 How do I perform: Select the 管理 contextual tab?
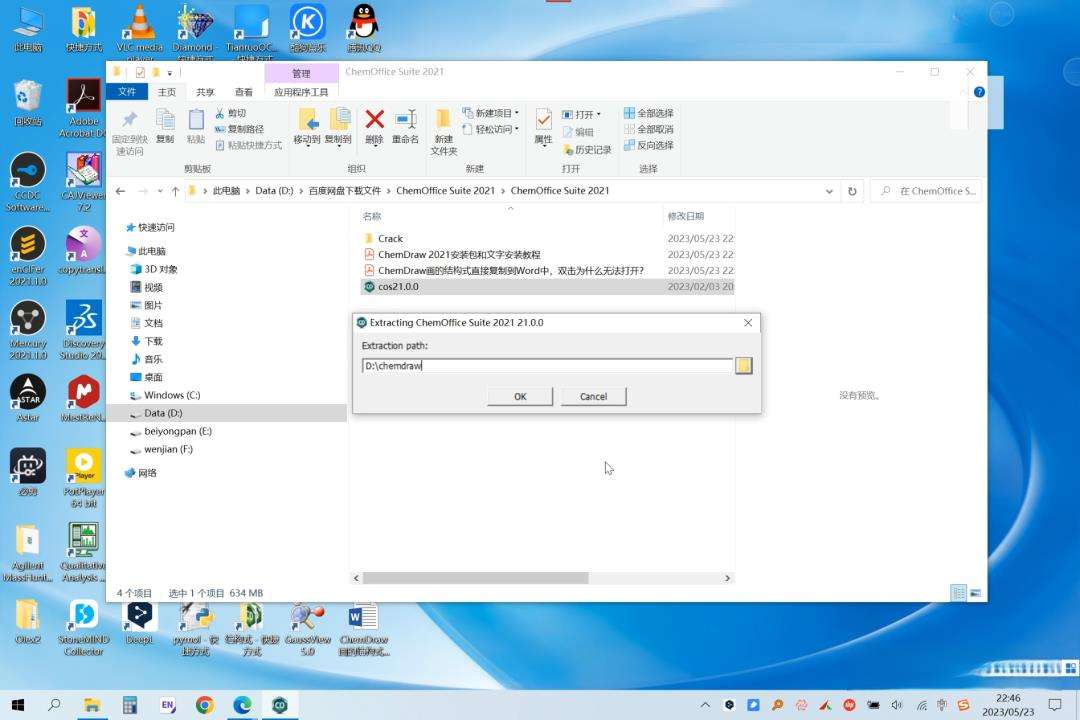click(301, 73)
